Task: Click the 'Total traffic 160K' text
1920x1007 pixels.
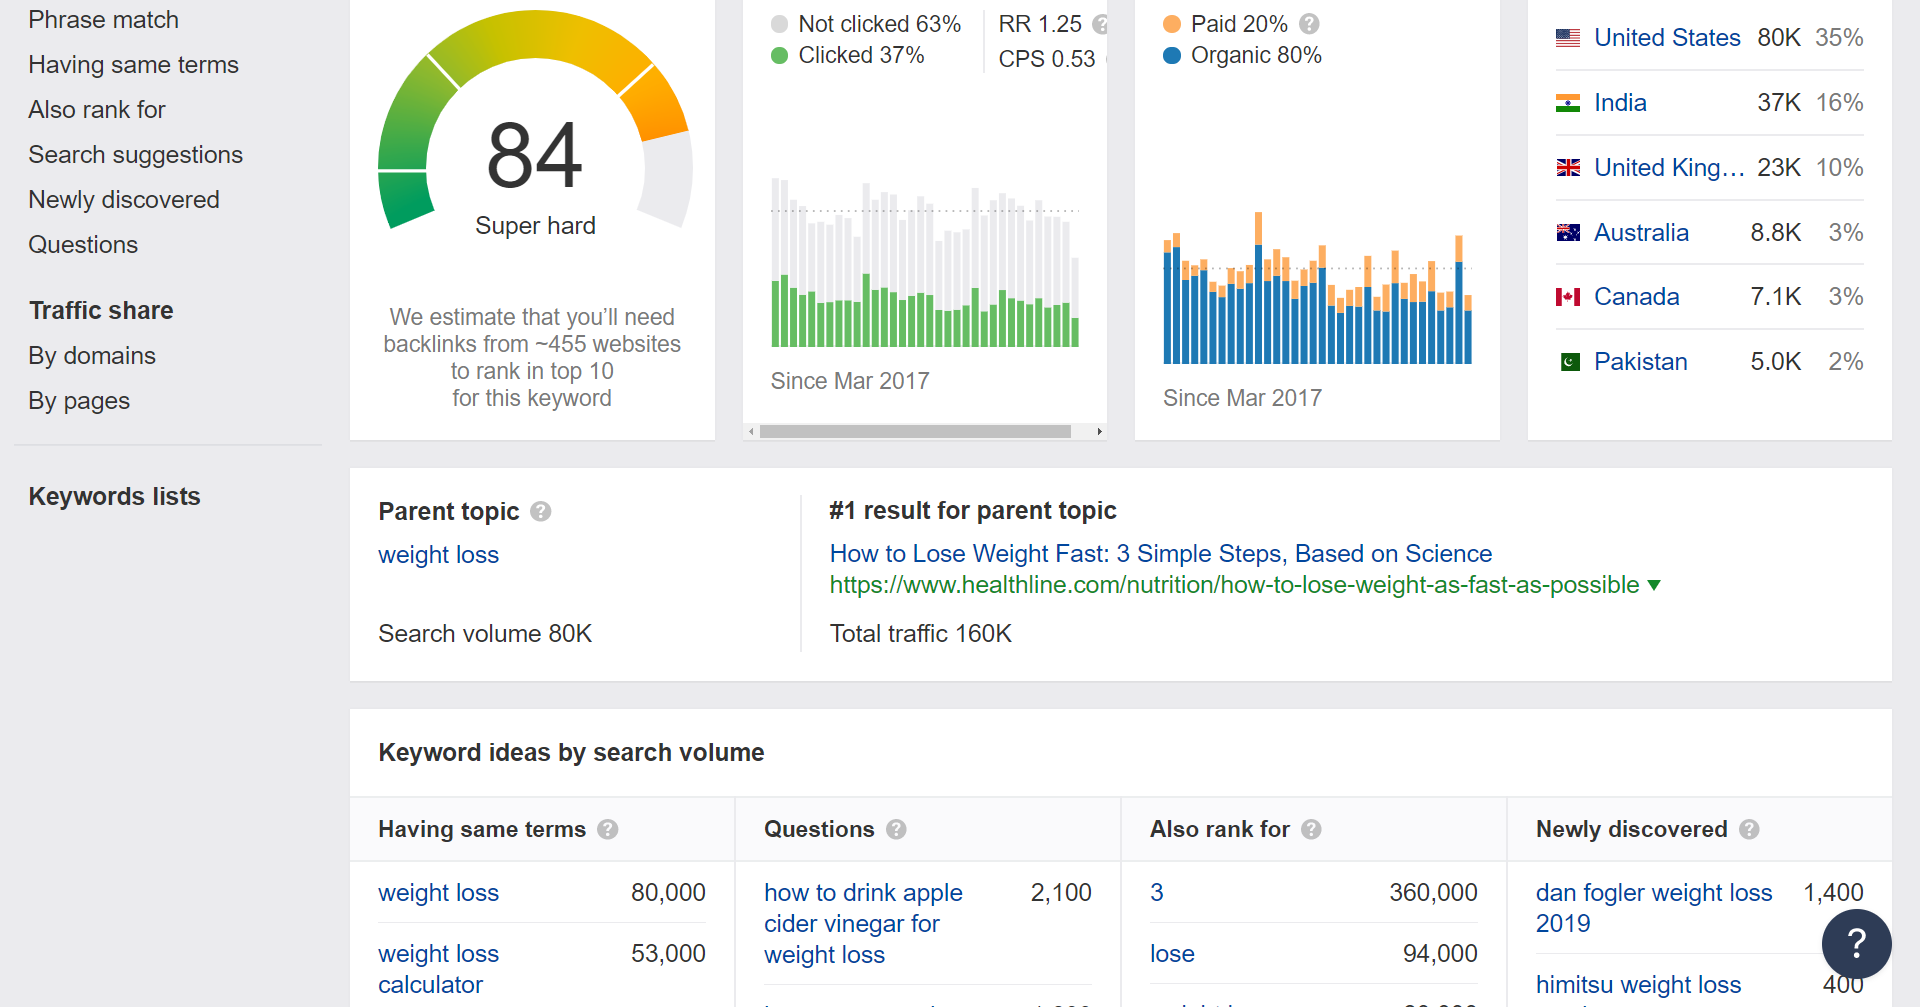Action: pyautogui.click(x=921, y=634)
